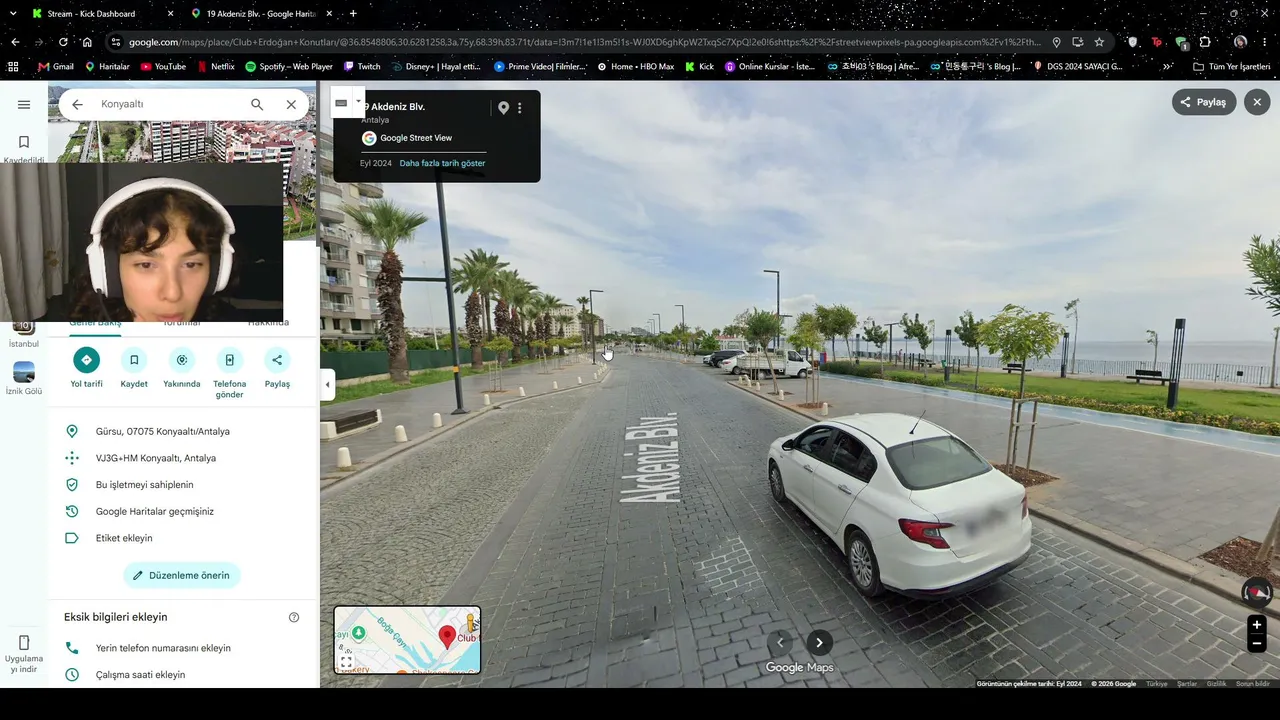1280x720 pixels.
Task: Open the Home • HBO Max bookmark
Action: 636,67
